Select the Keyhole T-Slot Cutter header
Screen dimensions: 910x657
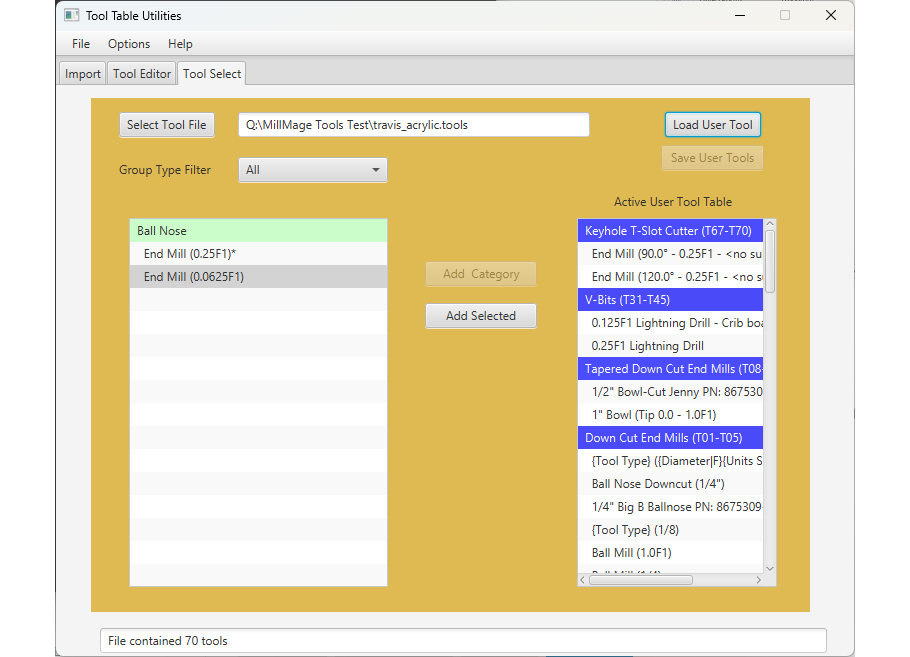[x=668, y=230]
